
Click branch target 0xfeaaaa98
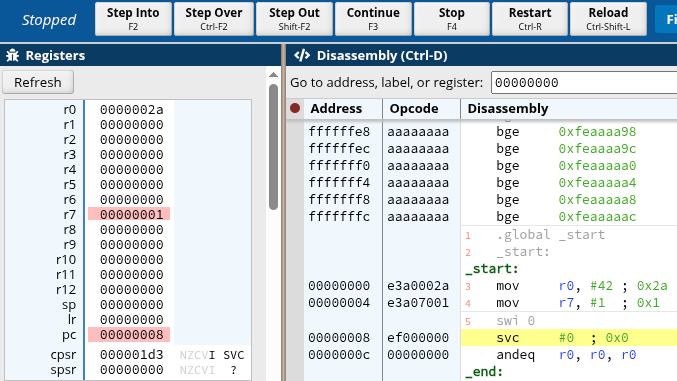597,131
